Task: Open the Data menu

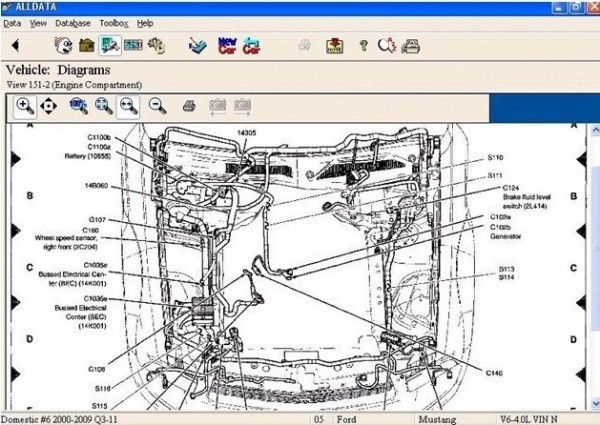Action: (12, 22)
